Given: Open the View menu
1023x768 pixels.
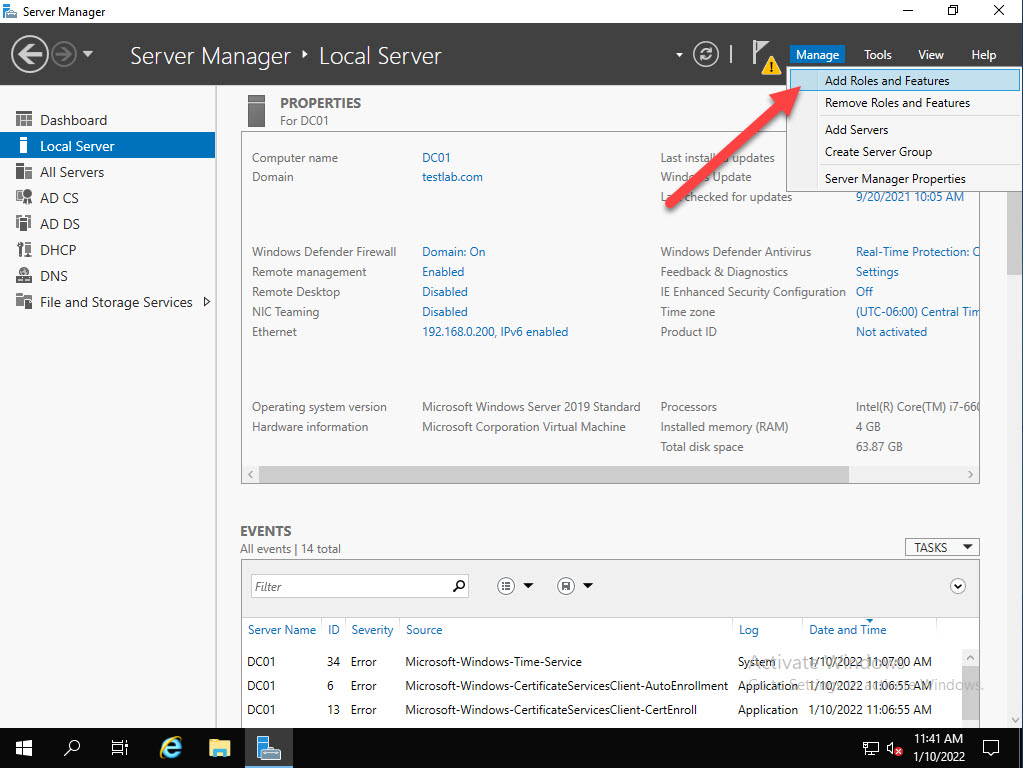Looking at the screenshot, I should [930, 55].
